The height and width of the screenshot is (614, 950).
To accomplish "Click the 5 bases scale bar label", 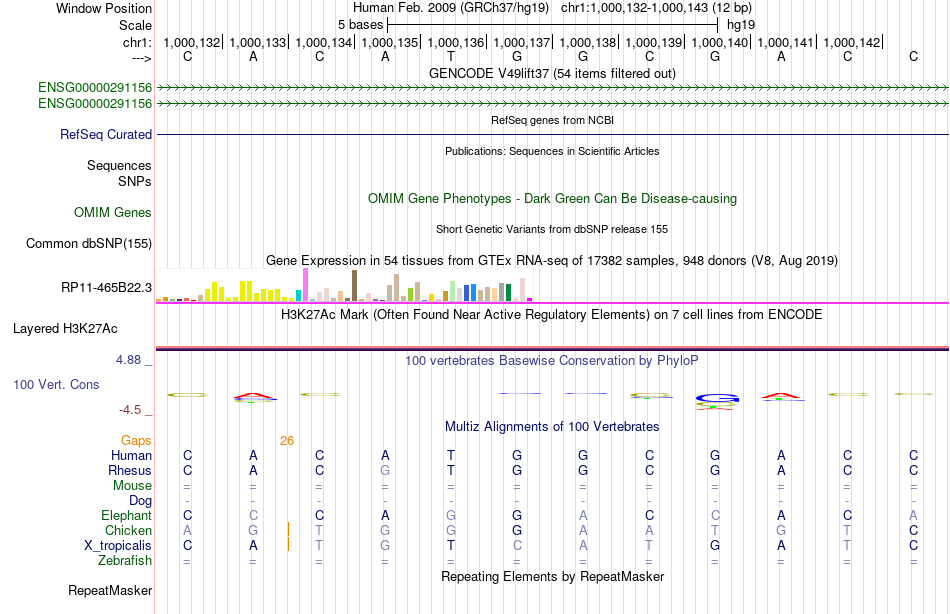I will (x=360, y=25).
